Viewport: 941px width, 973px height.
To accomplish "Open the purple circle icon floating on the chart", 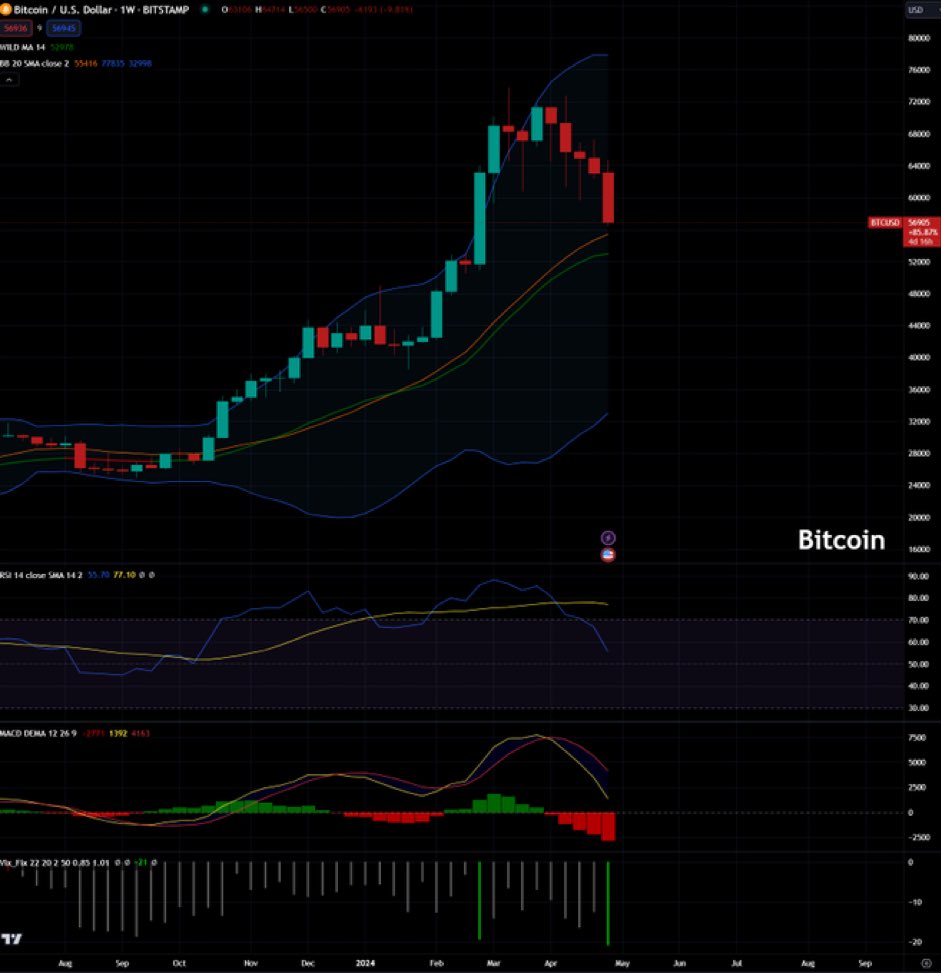I will pyautogui.click(x=607, y=536).
